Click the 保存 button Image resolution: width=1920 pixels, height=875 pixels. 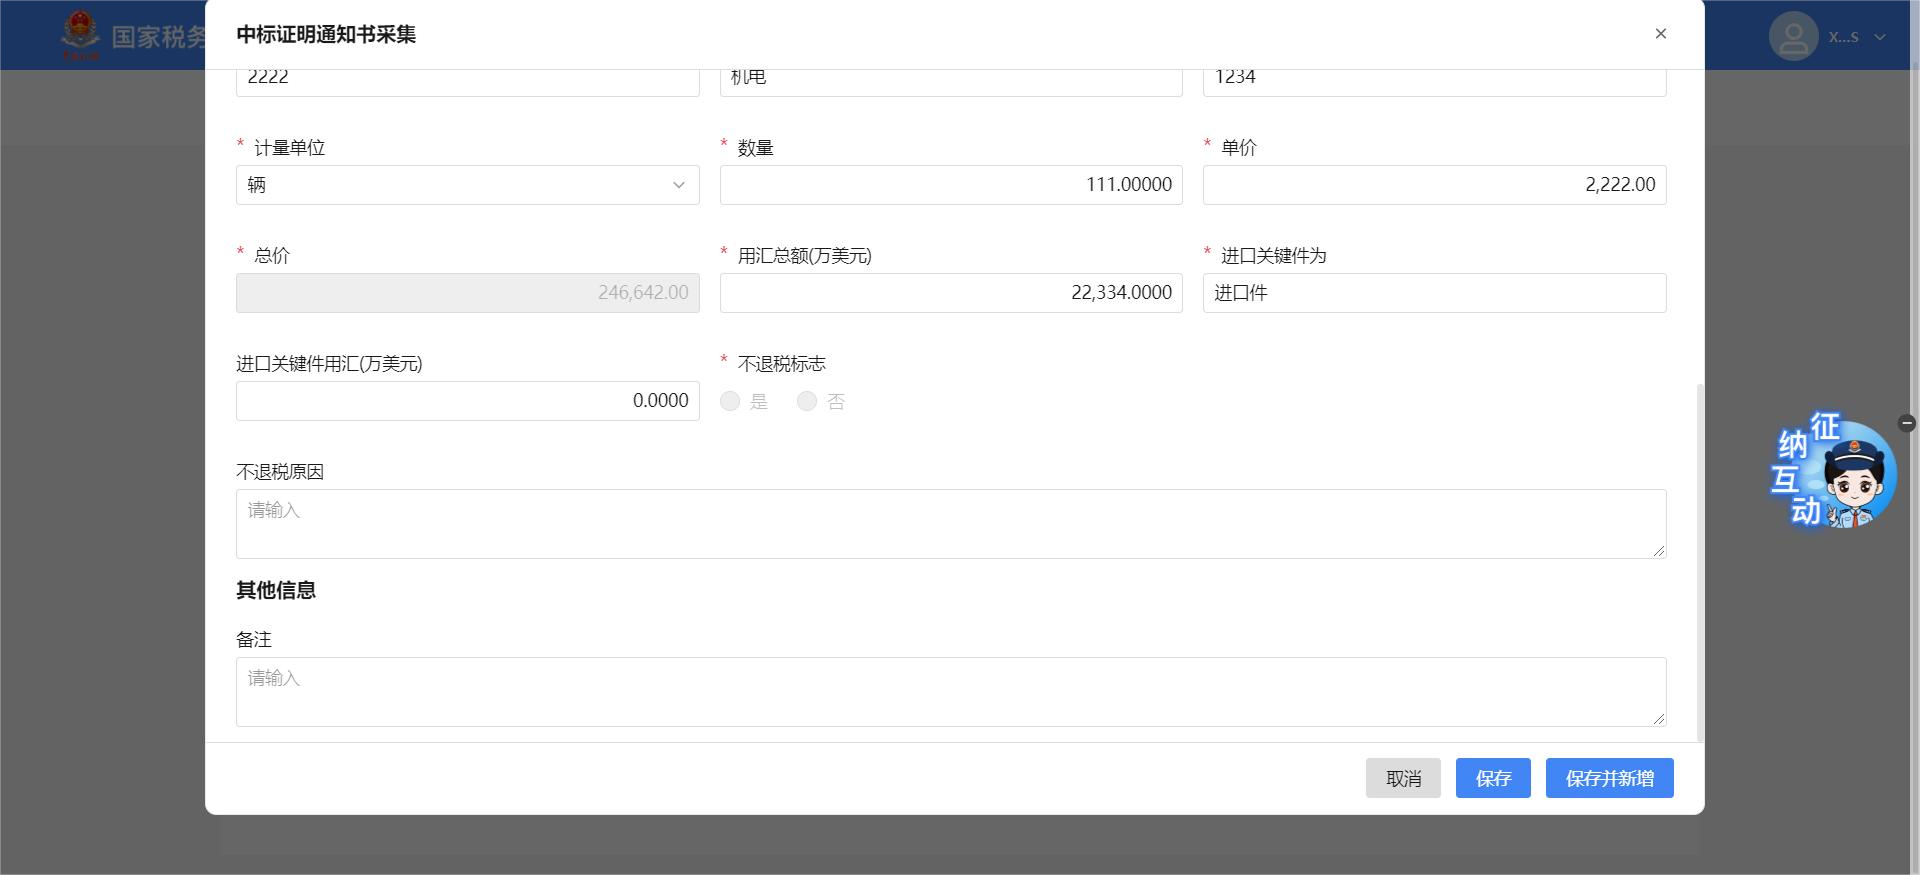[x=1492, y=778]
